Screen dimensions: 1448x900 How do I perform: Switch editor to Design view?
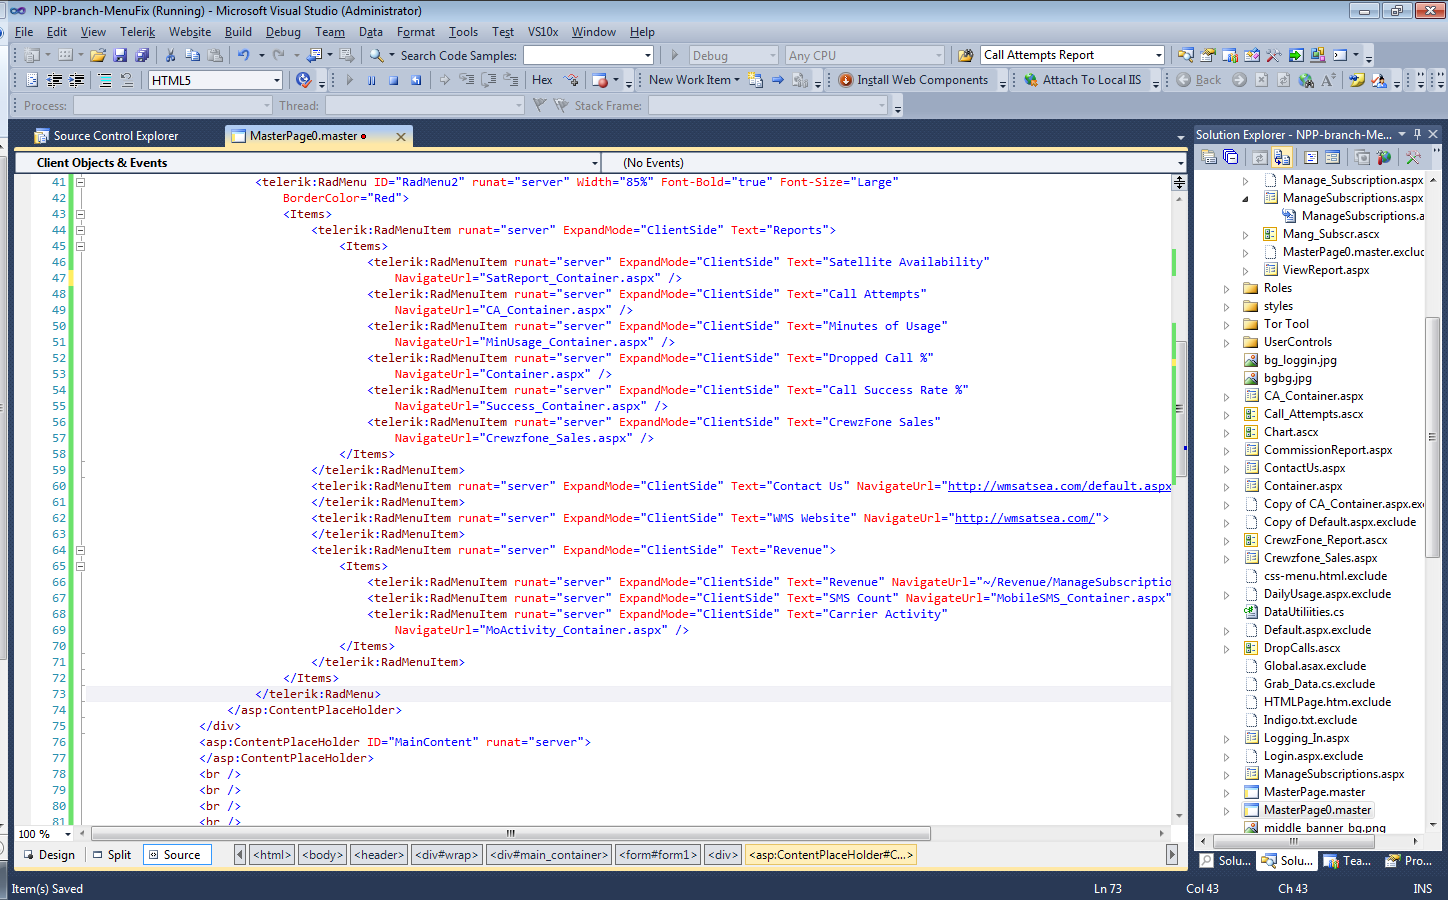48,855
